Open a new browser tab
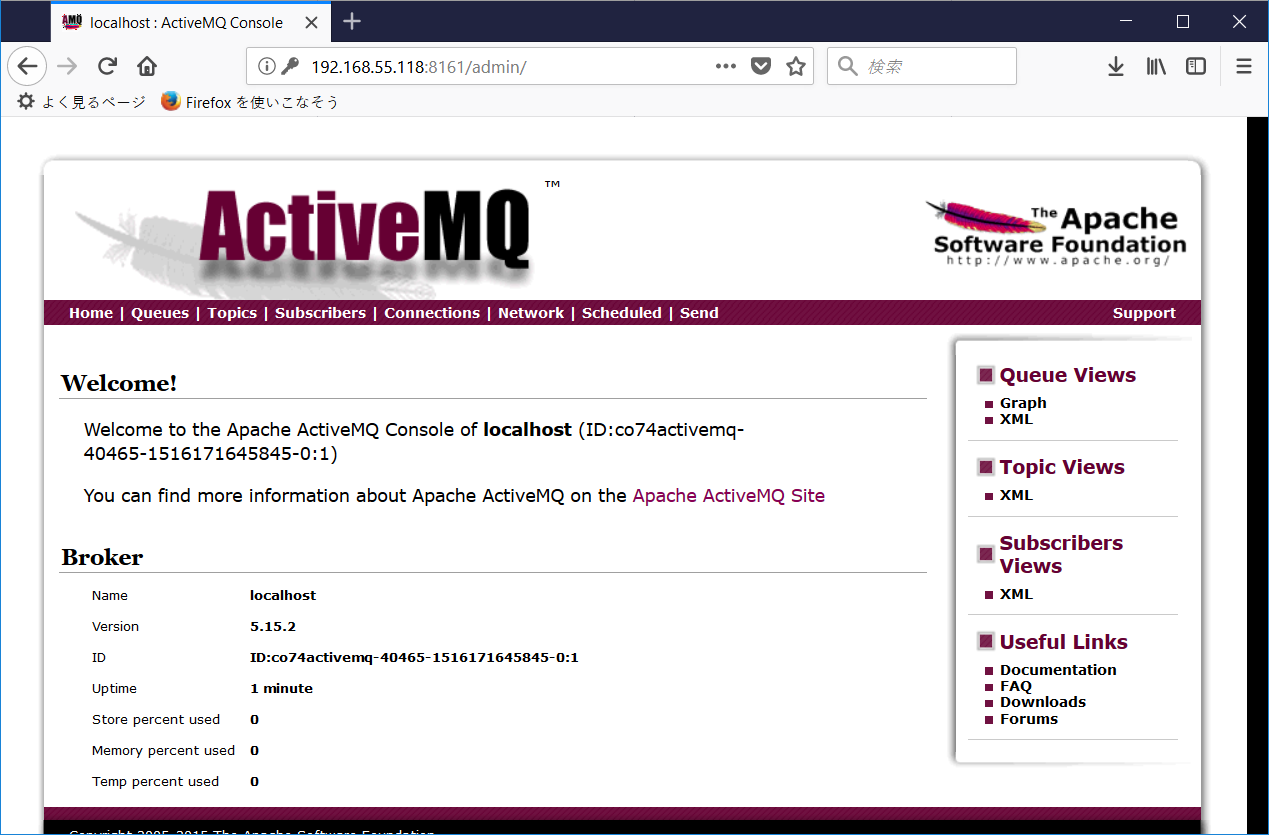The image size is (1269, 835). click(x=351, y=21)
